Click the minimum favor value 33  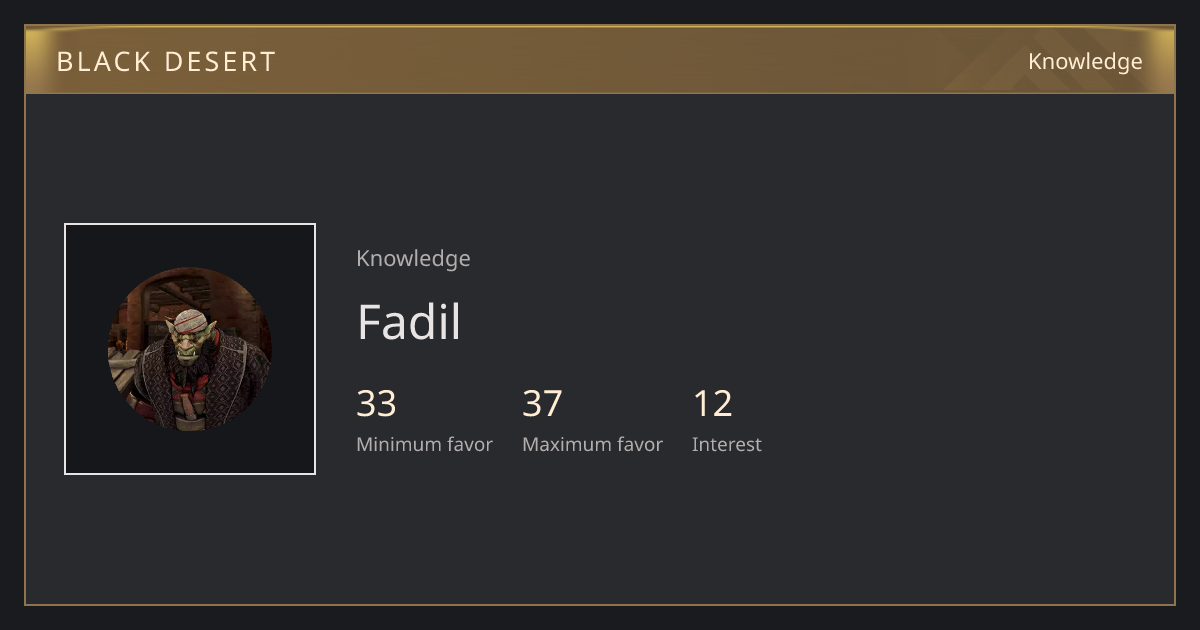click(x=376, y=404)
